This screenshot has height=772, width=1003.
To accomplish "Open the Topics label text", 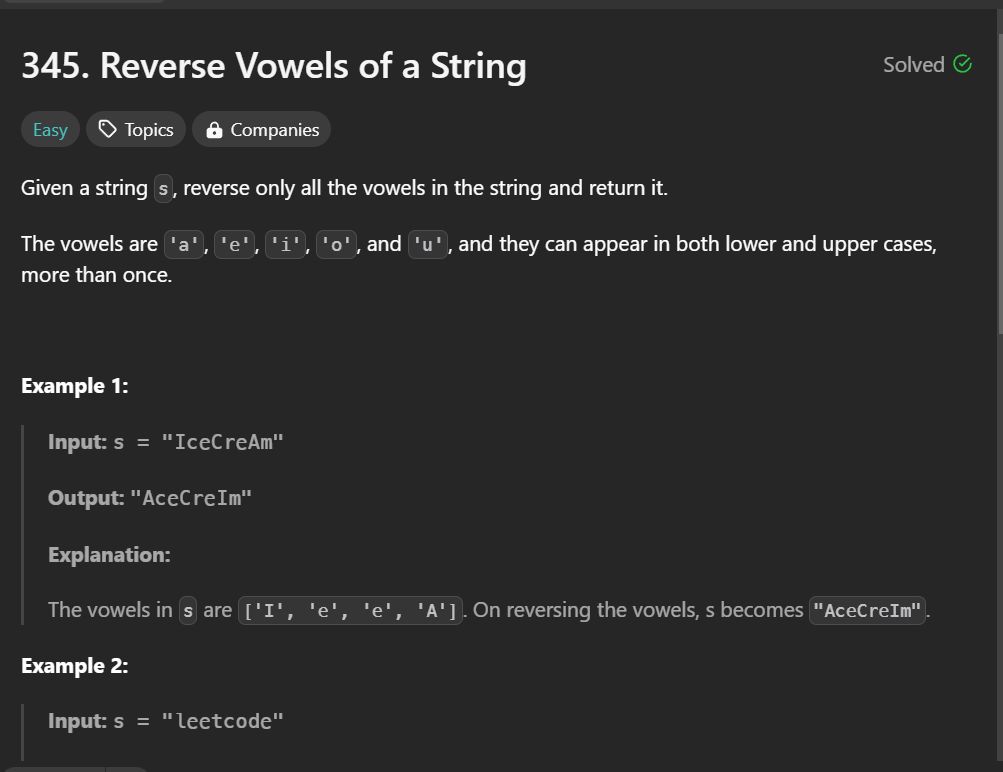I will 149,130.
